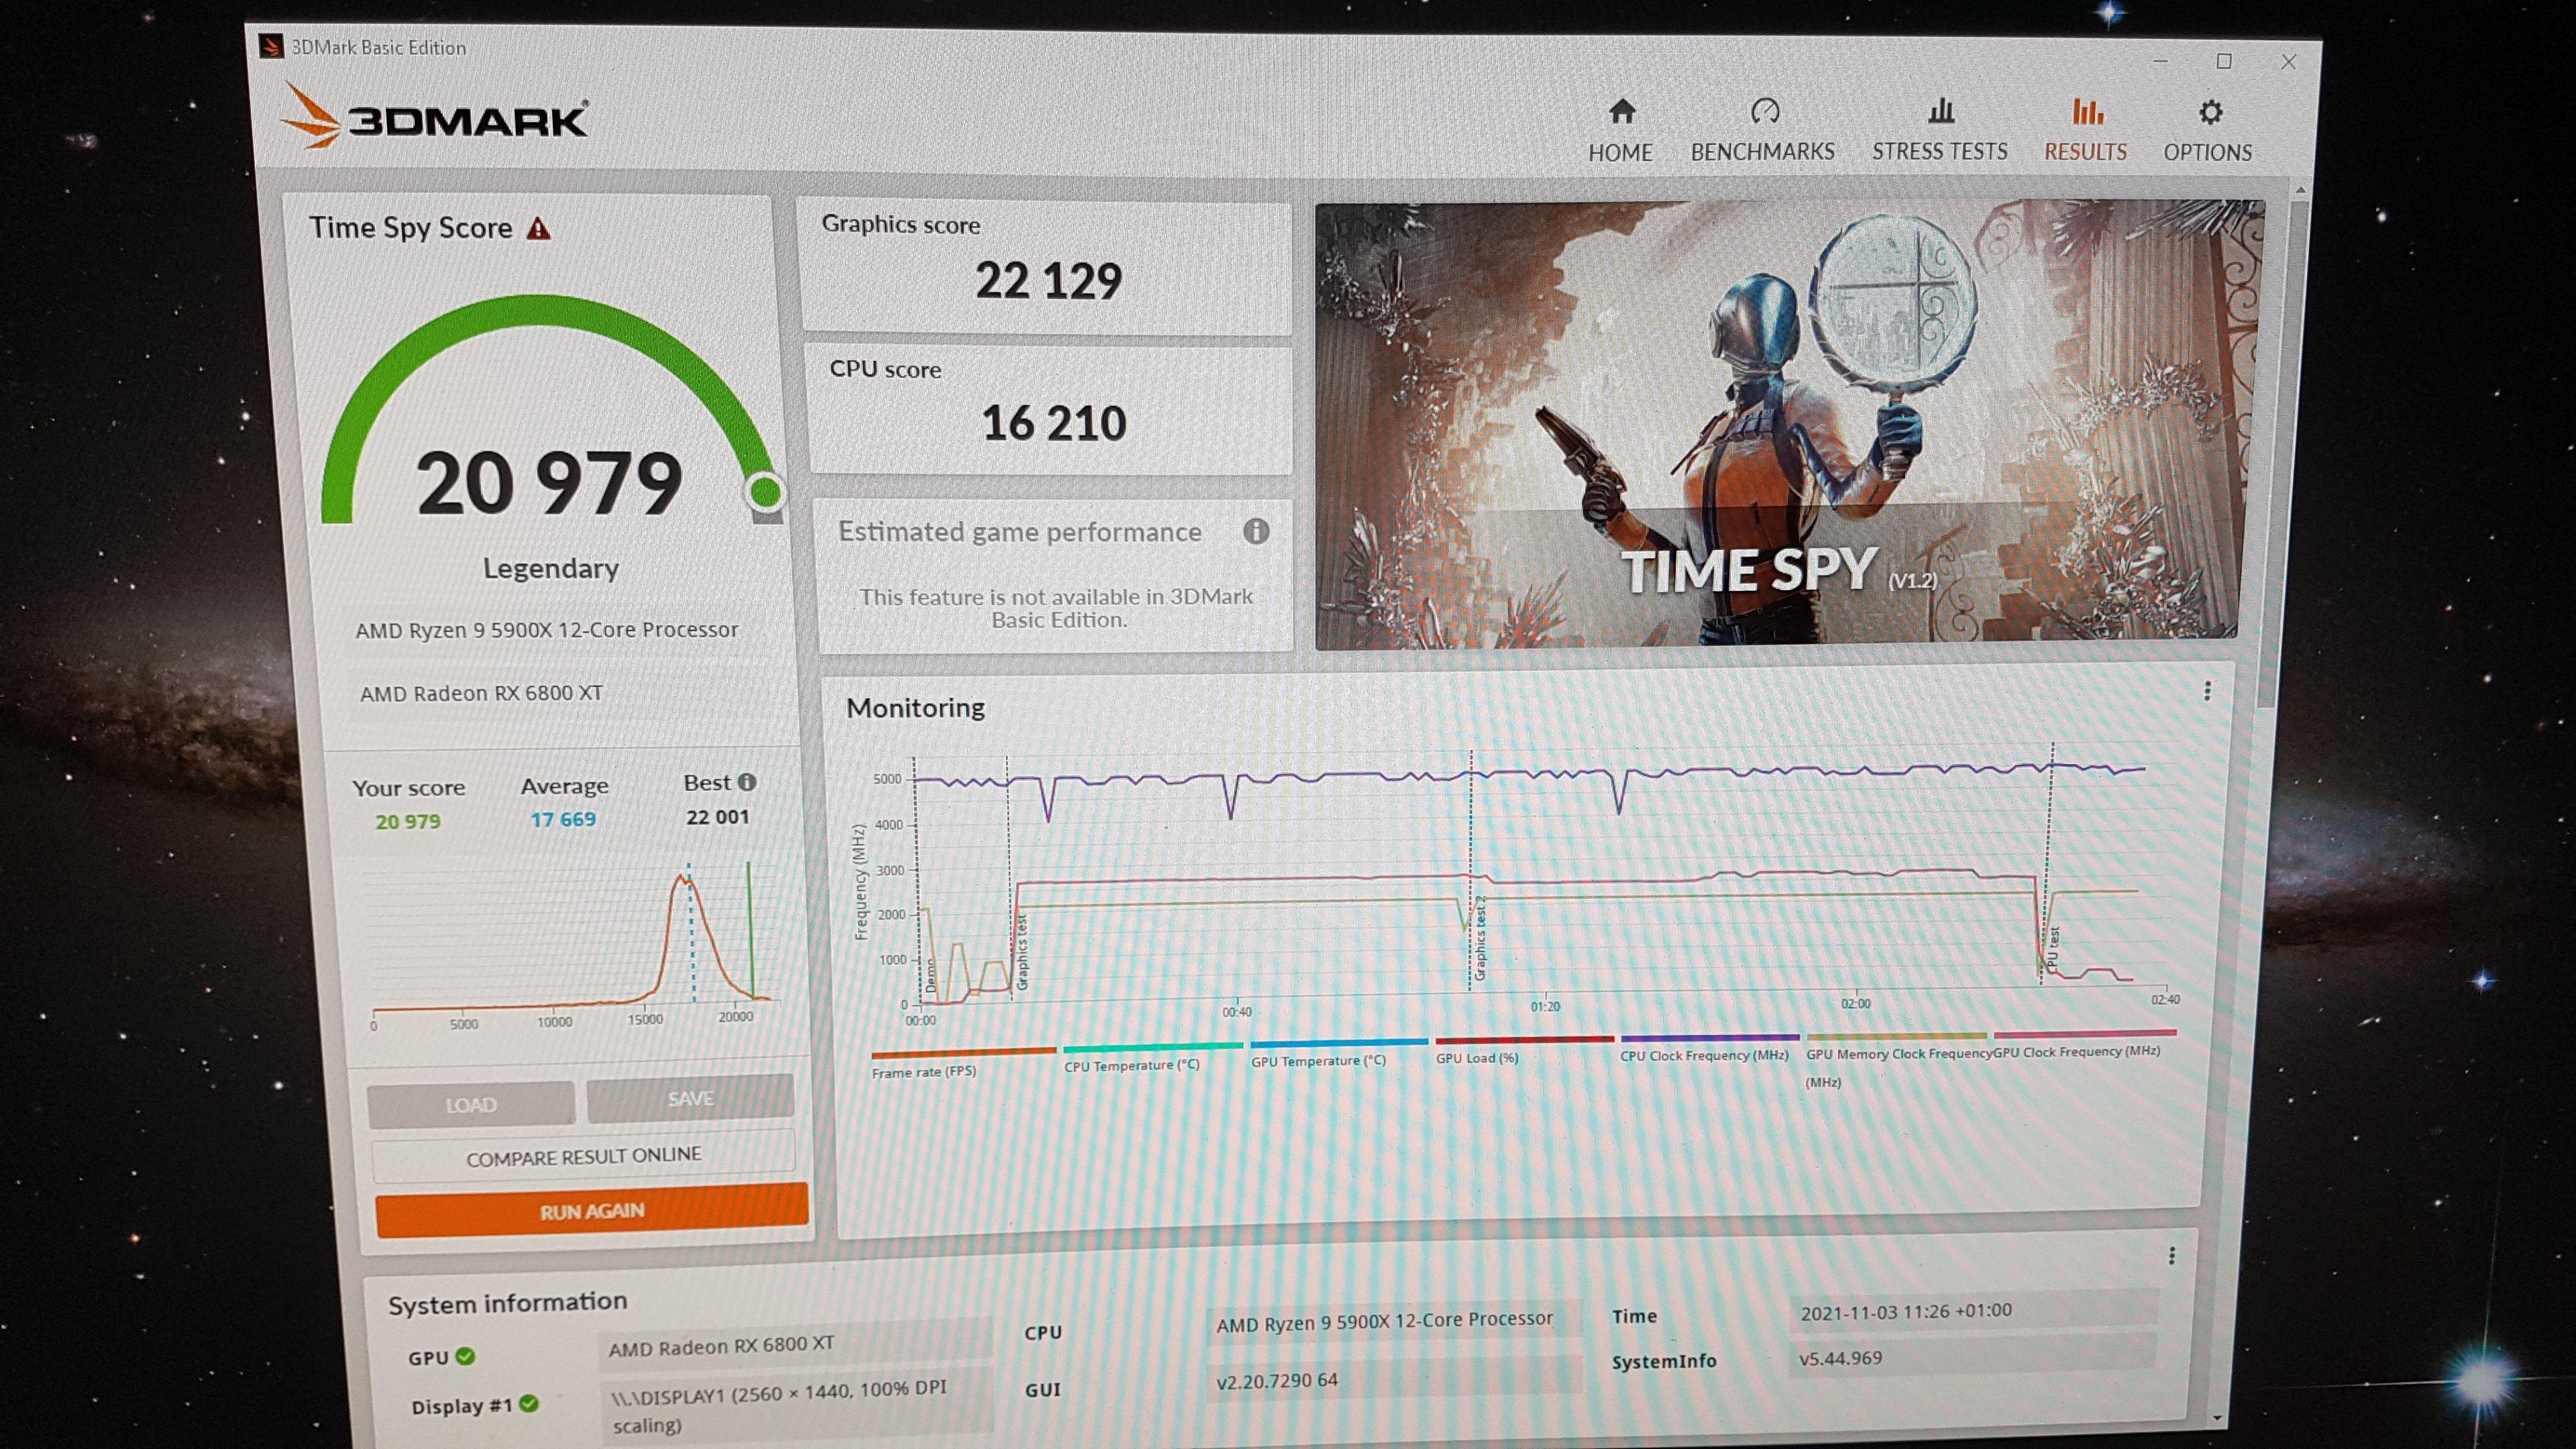Click the Display1 2560 × 1440 resolution text
Image resolution: width=2576 pixels, height=1449 pixels.
click(x=779, y=1406)
